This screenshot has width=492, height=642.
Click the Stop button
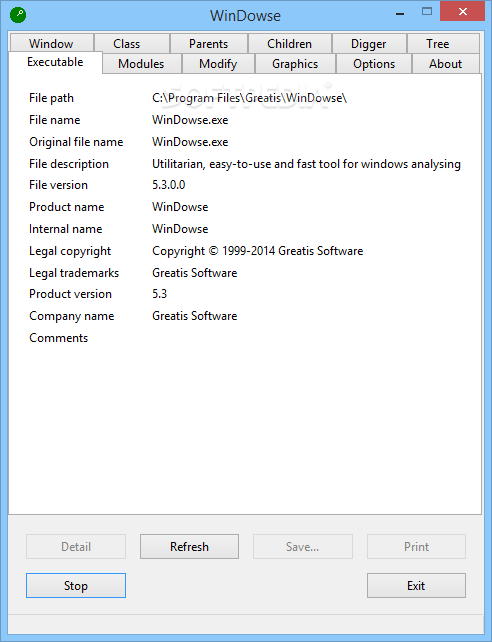coord(76,585)
